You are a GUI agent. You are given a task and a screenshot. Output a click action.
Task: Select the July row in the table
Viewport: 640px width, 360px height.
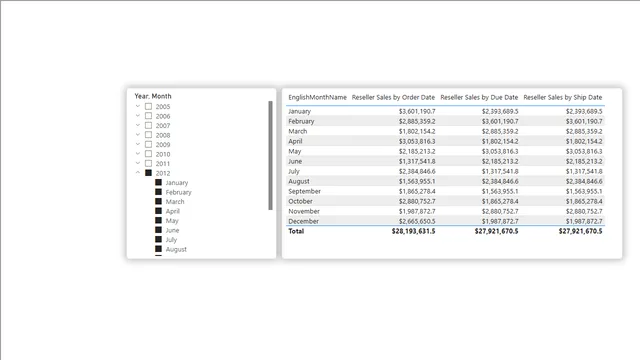coord(445,171)
